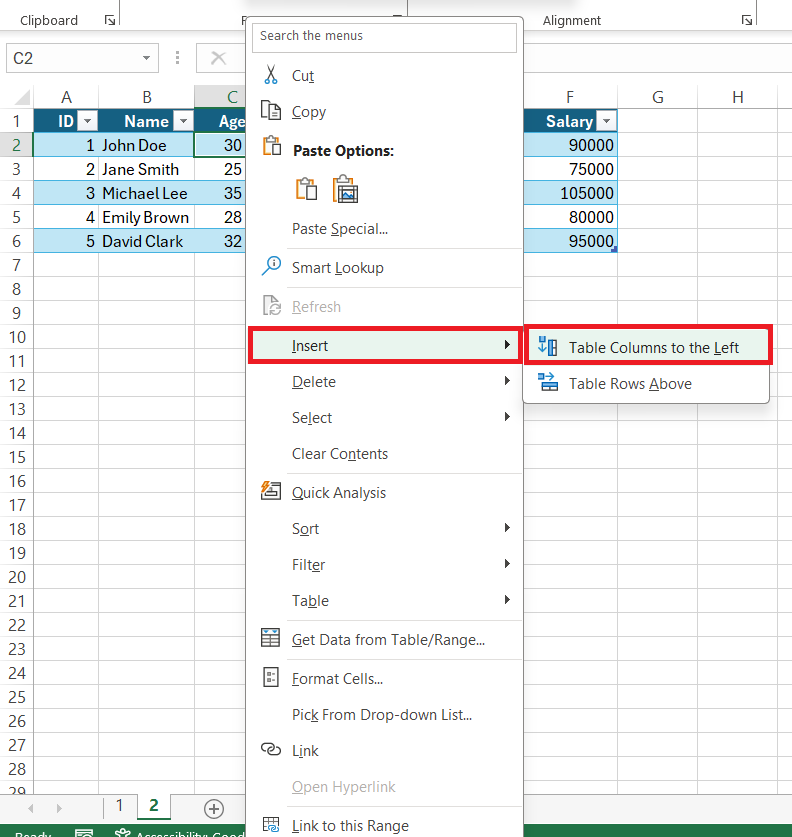
Task: Choose Table Rows Above
Action: [x=630, y=383]
